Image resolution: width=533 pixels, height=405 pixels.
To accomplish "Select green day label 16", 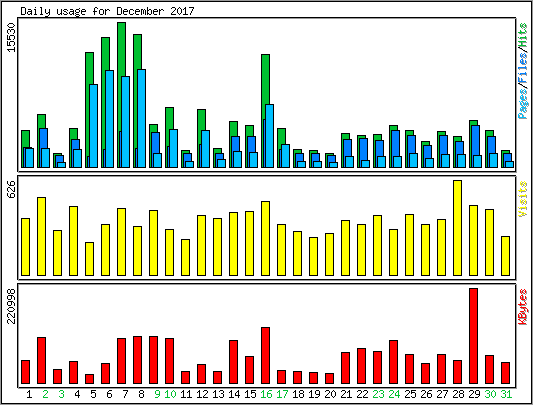I will 266,394.
